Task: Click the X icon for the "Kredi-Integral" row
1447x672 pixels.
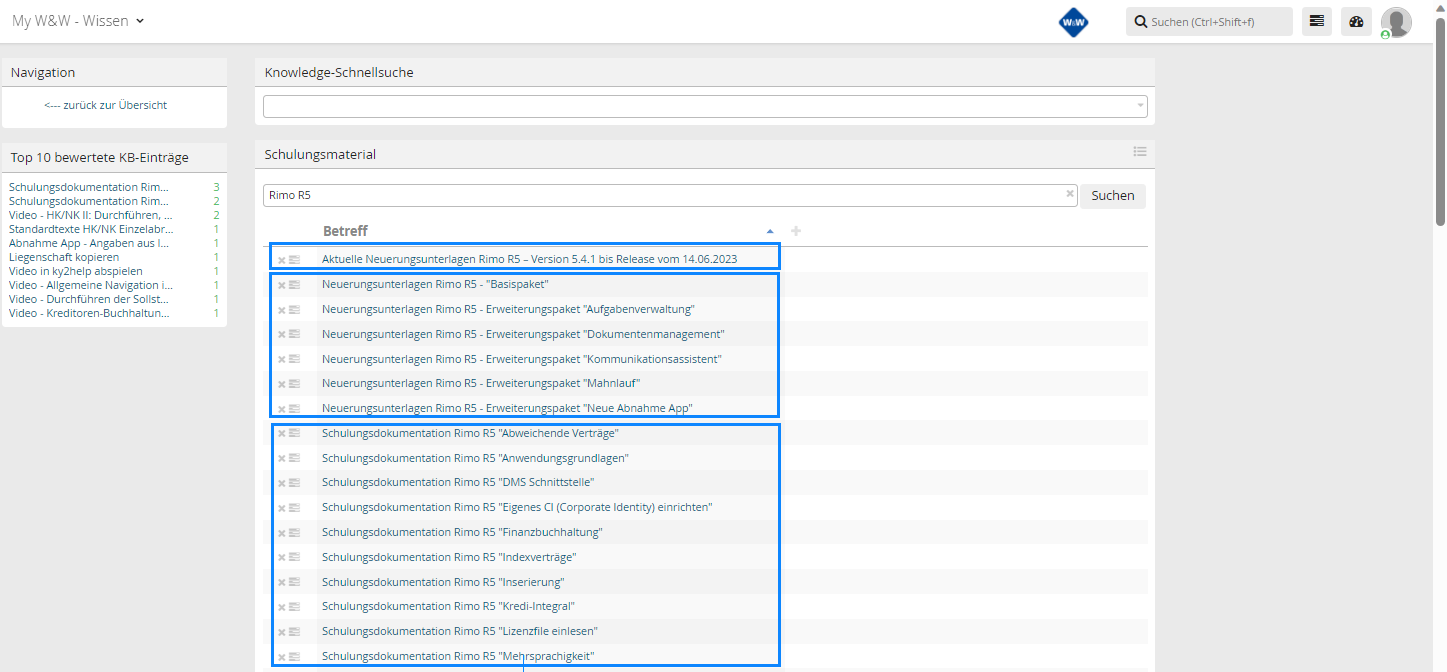Action: (x=282, y=607)
